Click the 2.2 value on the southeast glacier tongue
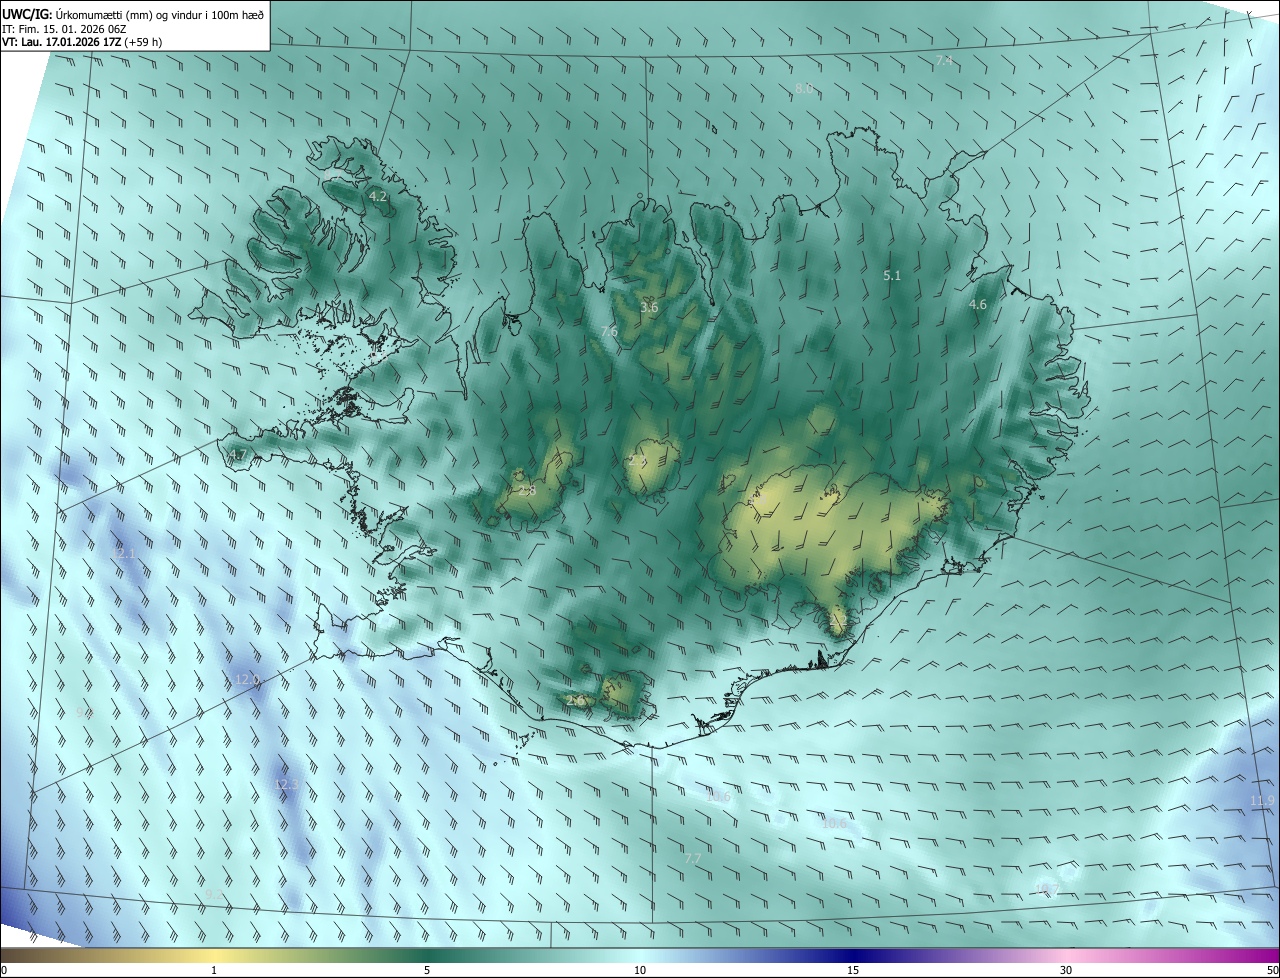The image size is (1280, 978). 838,620
